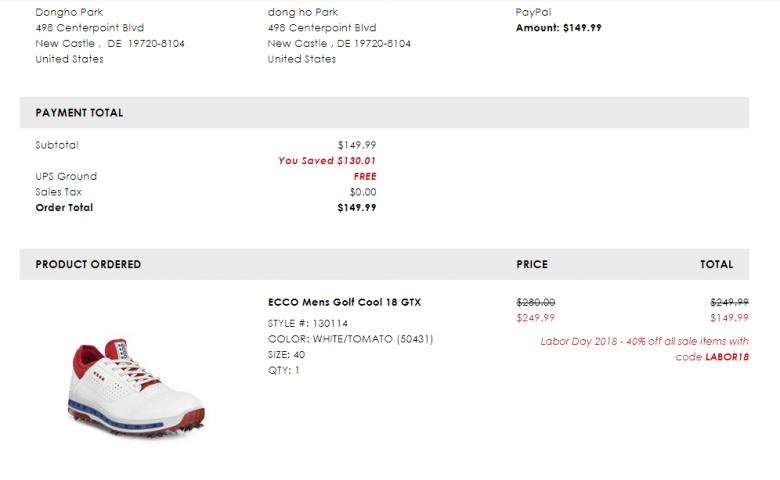This screenshot has height=480, width=780.
Task: Click the You Saved $130.01 text
Action: point(327,160)
